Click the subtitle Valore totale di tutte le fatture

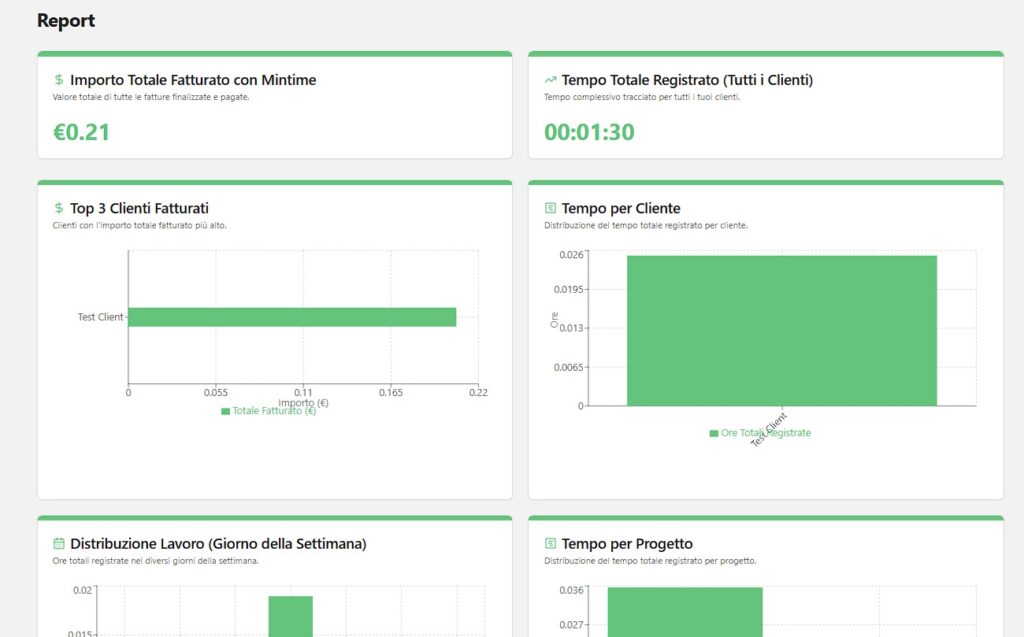(151, 97)
